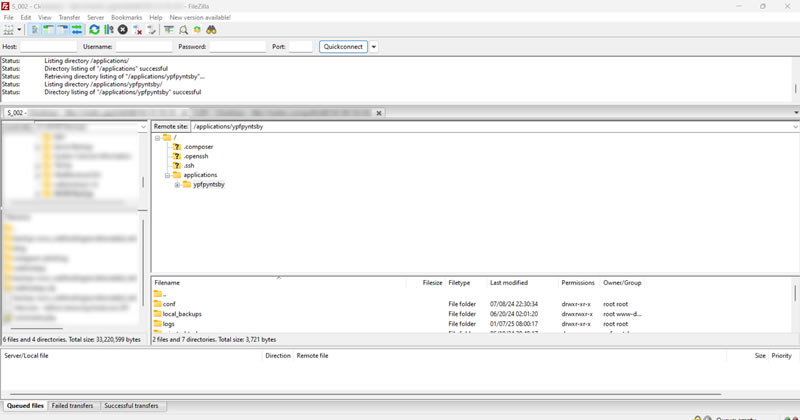Image resolution: width=800 pixels, height=420 pixels.
Task: Disconnect from the current server
Action: click(138, 30)
